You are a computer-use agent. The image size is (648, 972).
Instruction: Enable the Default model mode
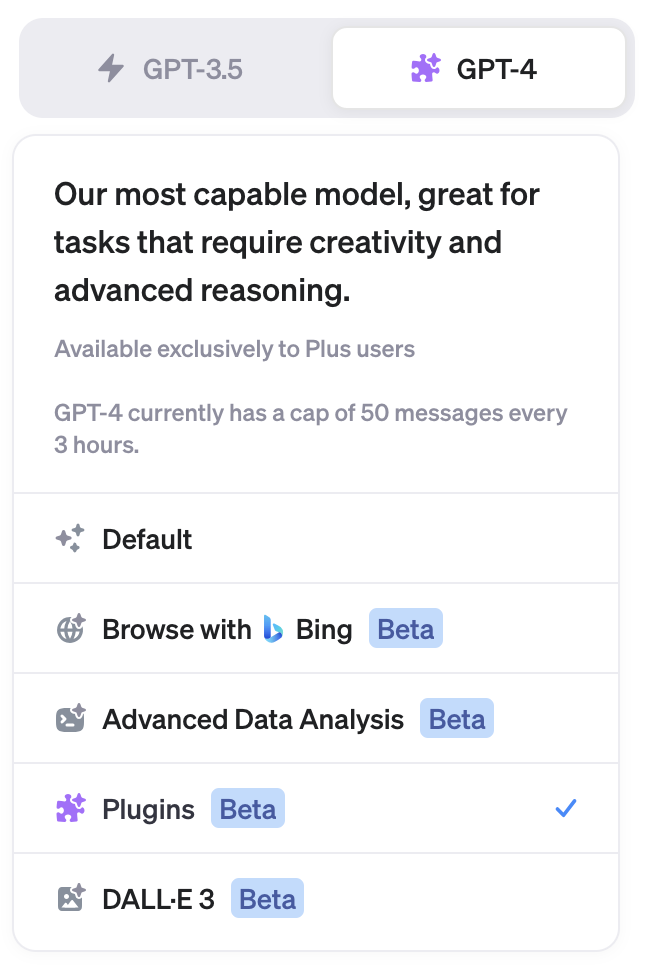click(x=147, y=539)
